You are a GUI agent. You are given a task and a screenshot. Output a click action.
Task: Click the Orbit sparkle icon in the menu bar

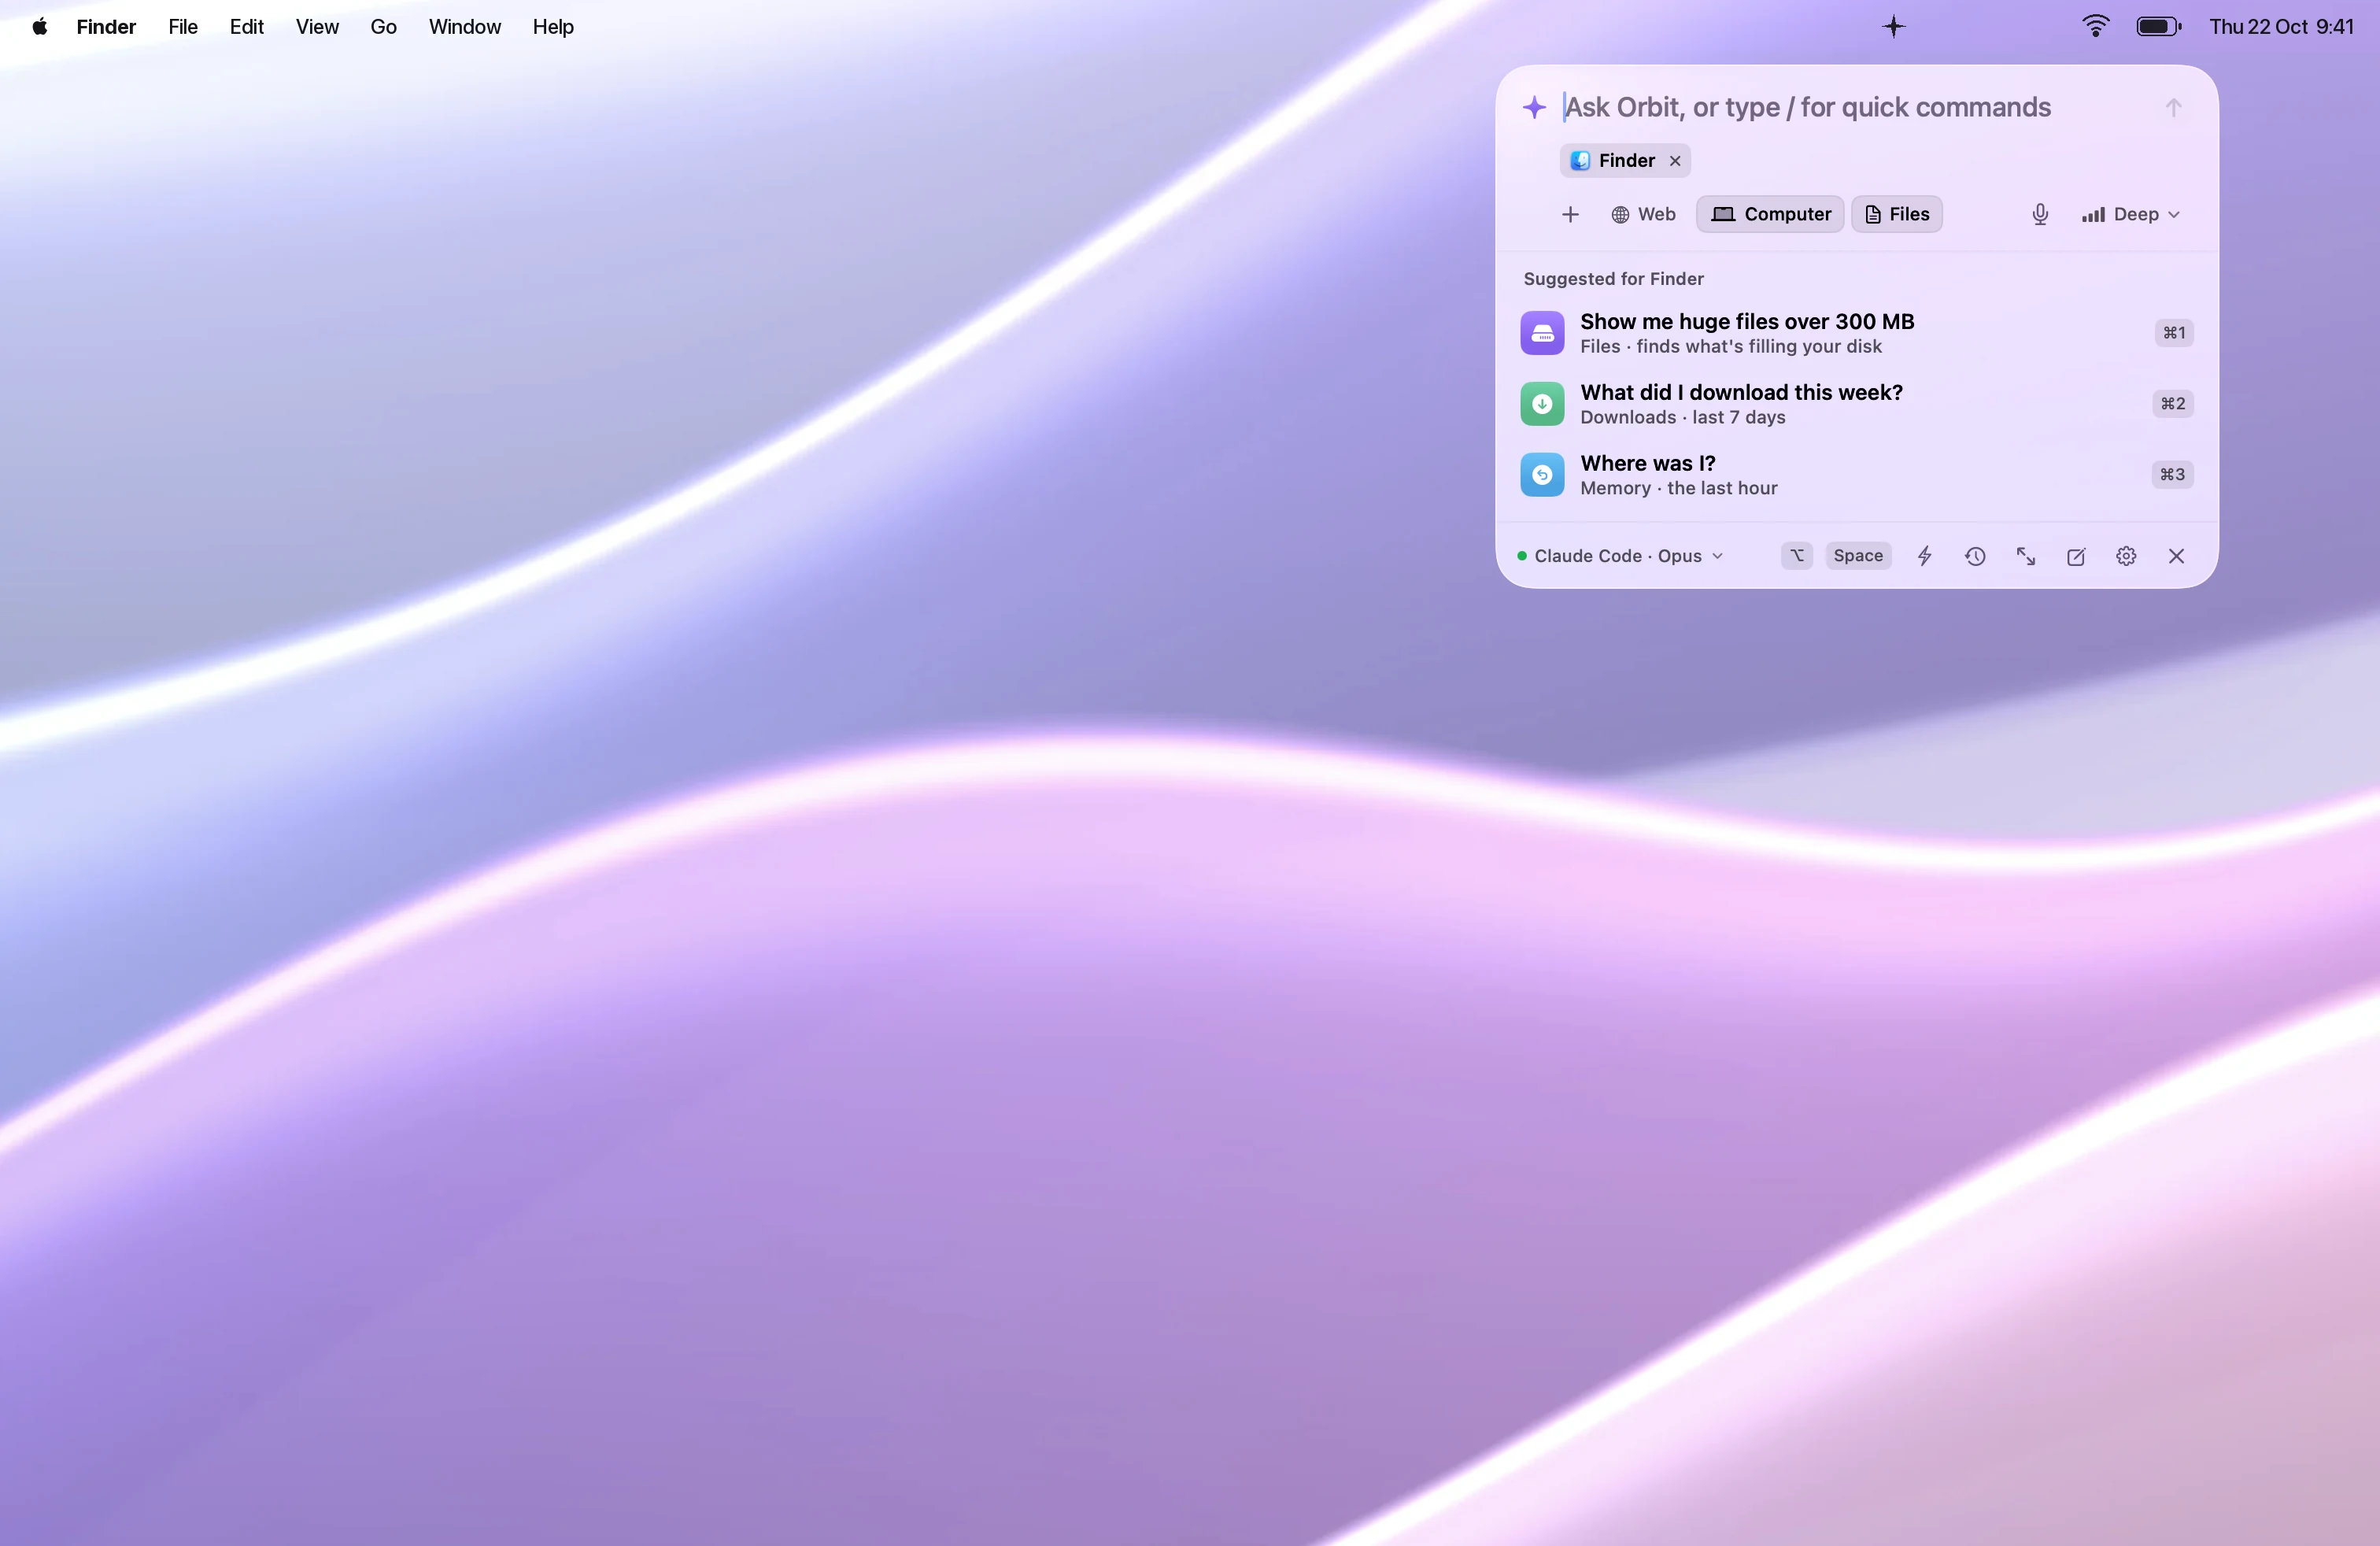[1893, 27]
